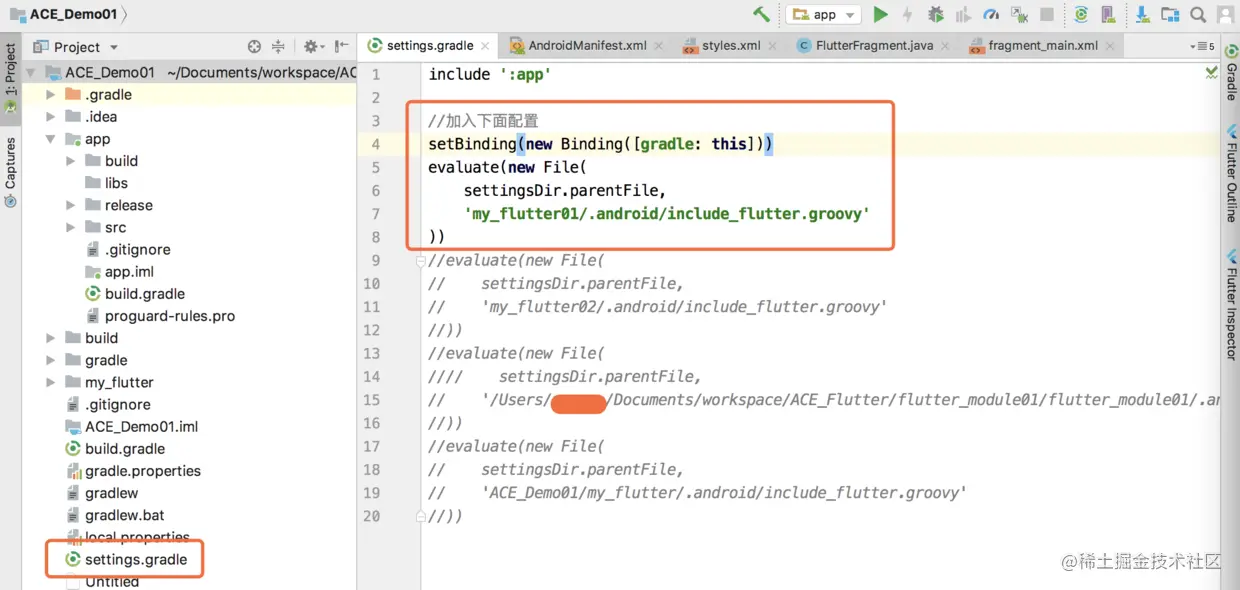The image size is (1240, 590).
Task: Hide the Project panel with arrow icon
Action: pyautogui.click(x=342, y=46)
